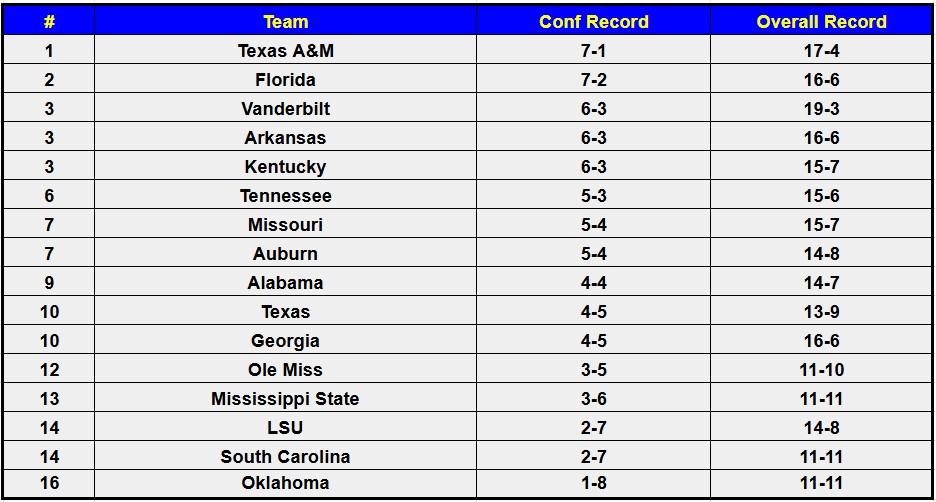
Task: Click the # rank column header
Action: coord(49,21)
